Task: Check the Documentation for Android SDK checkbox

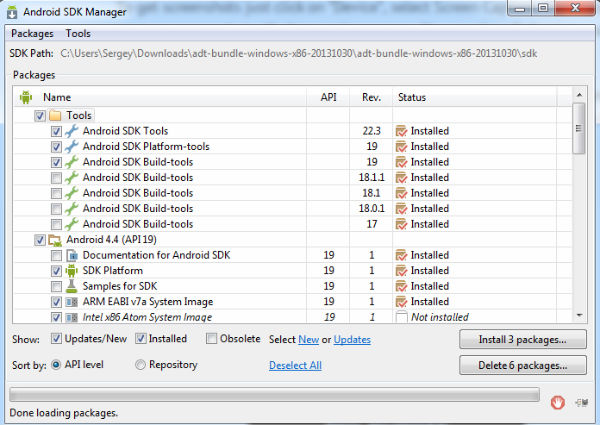Action: coord(56,255)
